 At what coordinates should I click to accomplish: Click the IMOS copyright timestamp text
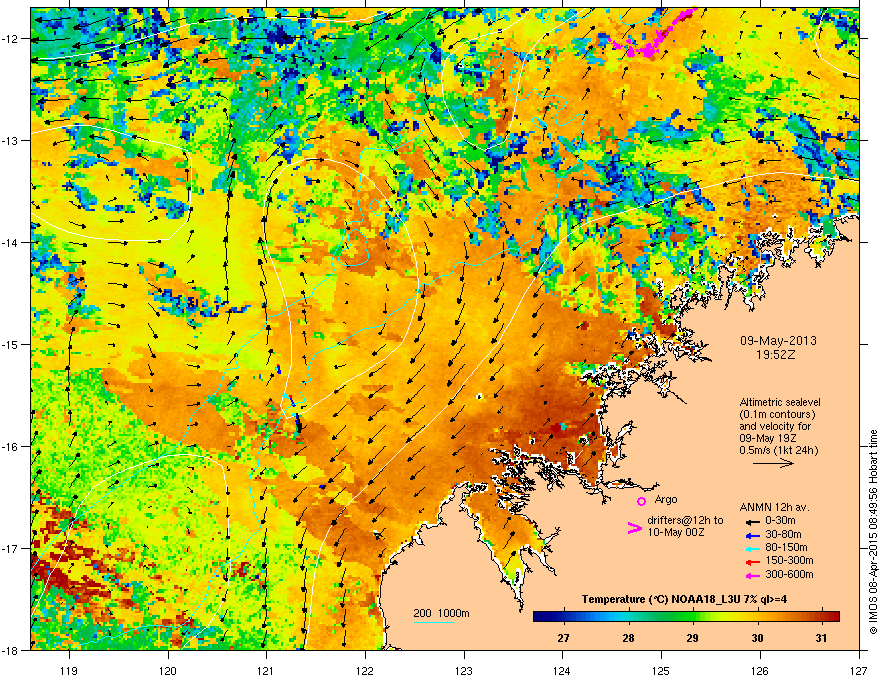[x=873, y=532]
